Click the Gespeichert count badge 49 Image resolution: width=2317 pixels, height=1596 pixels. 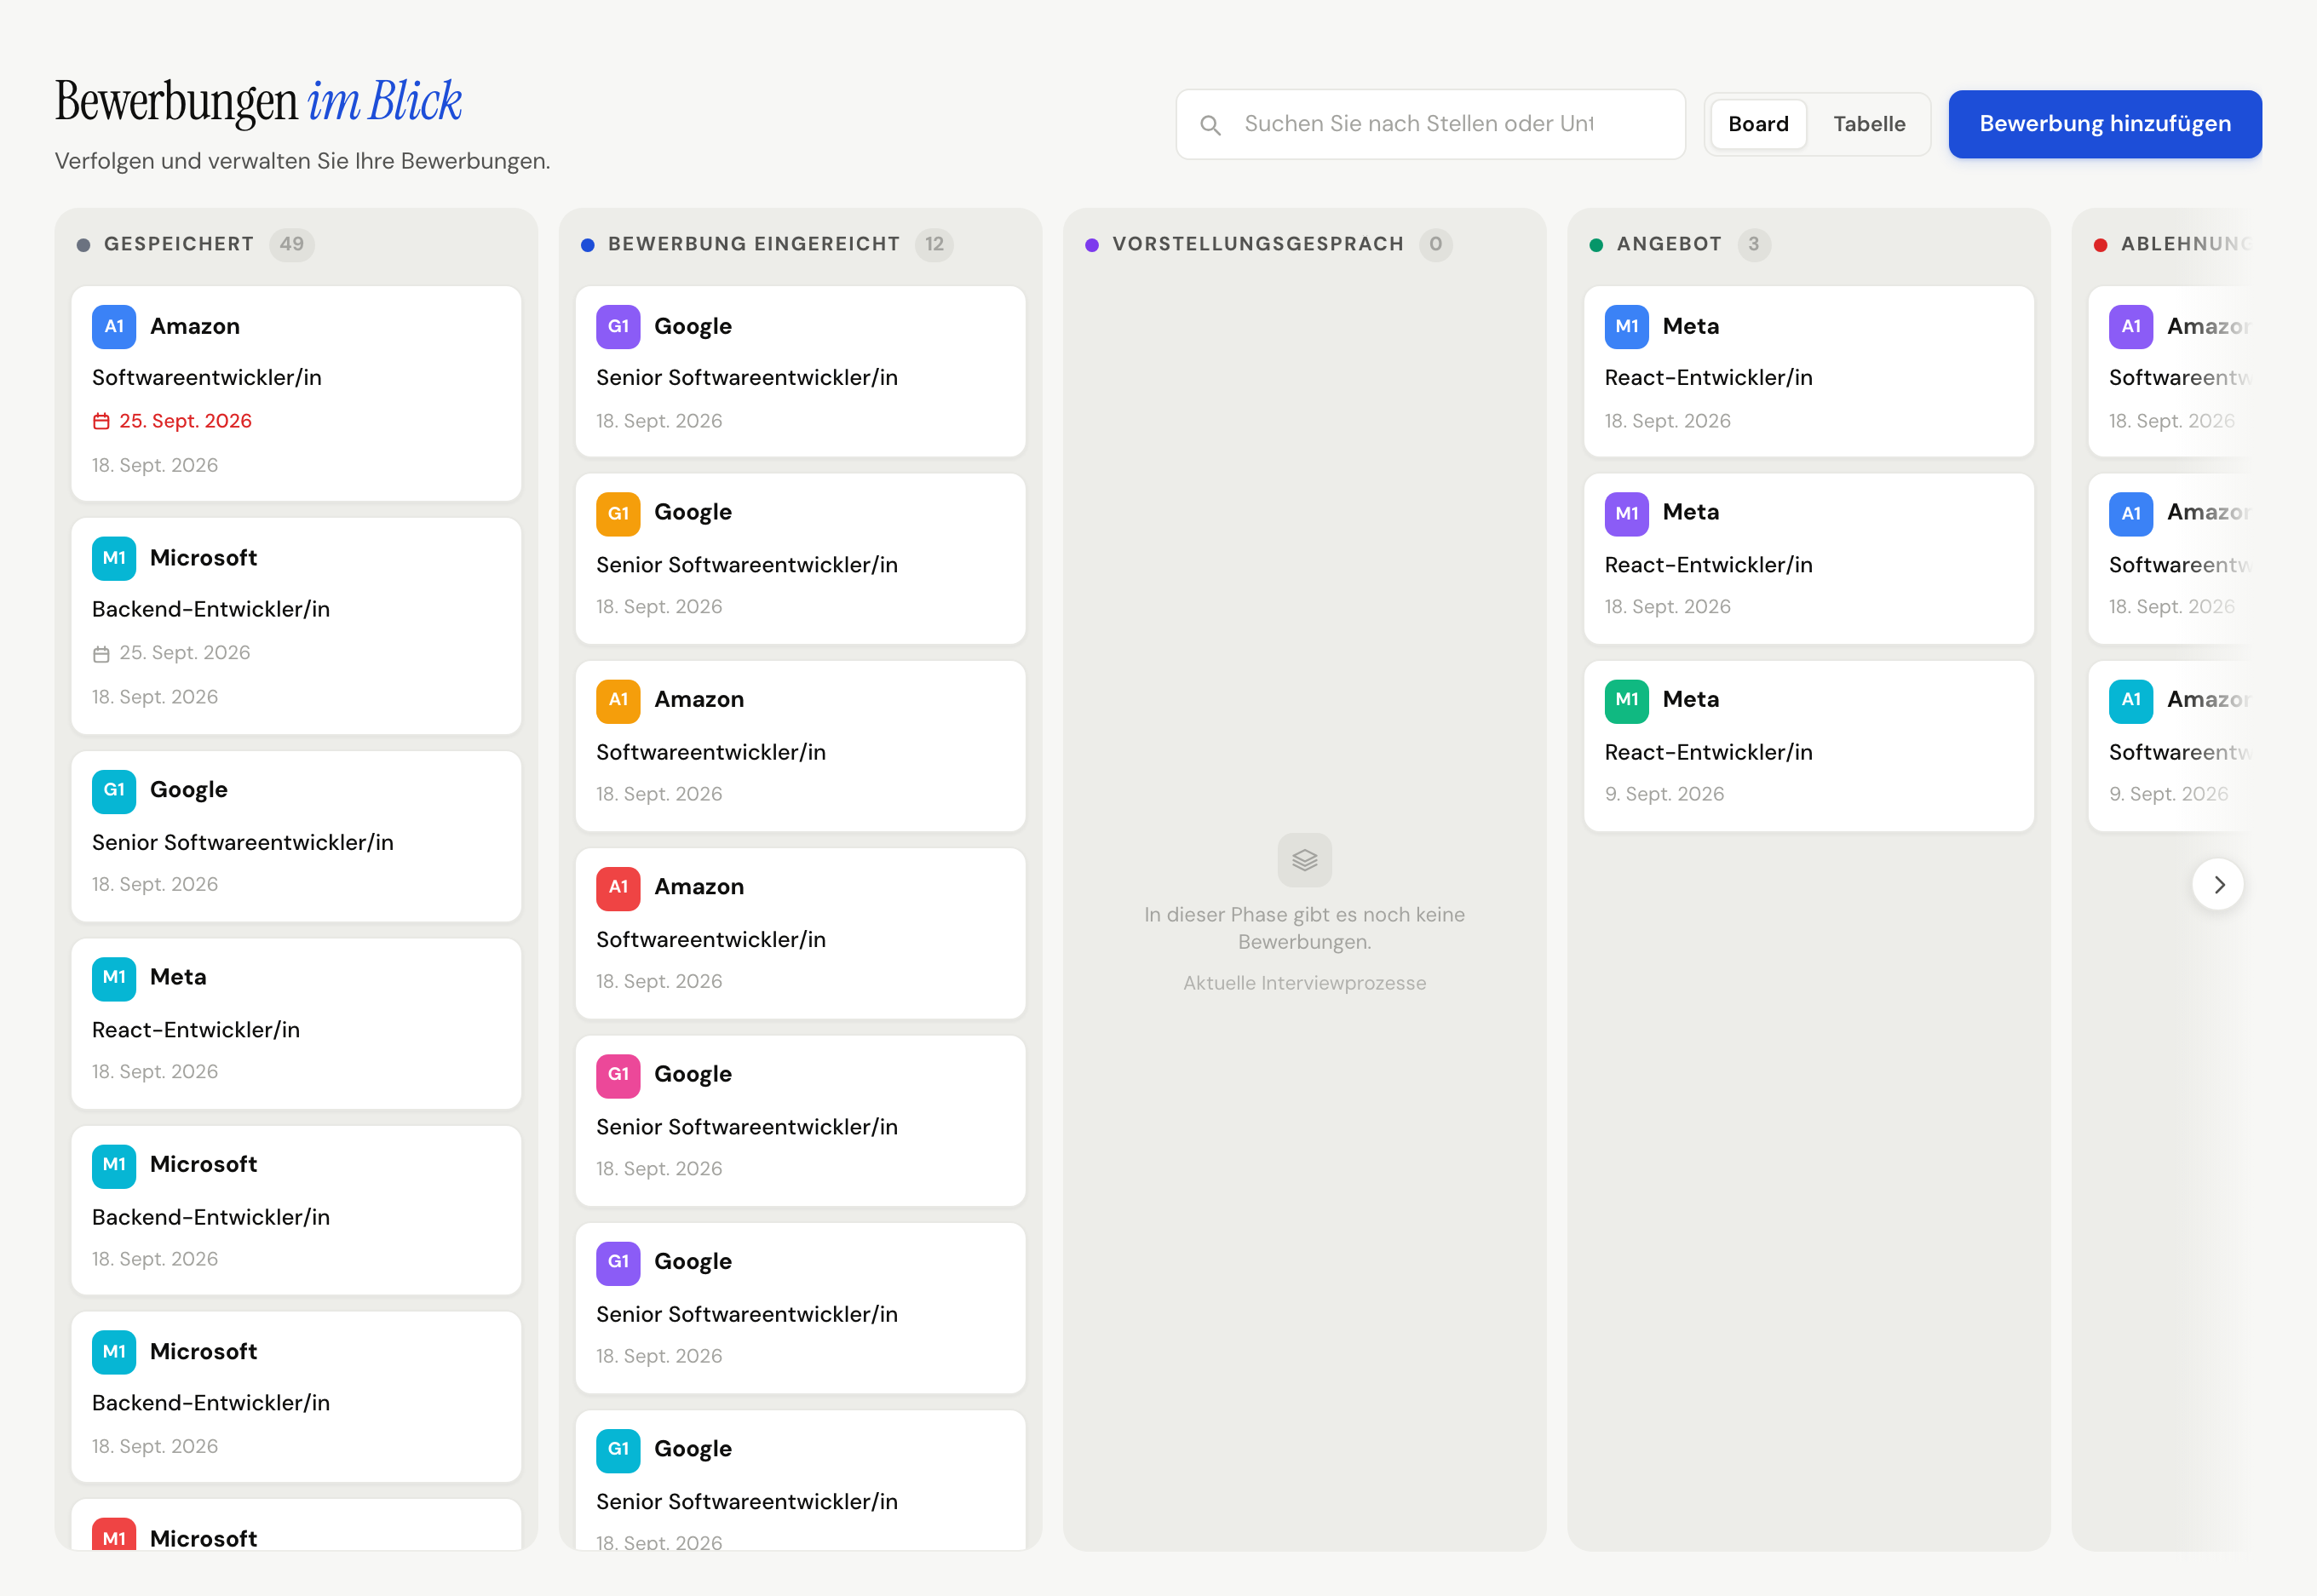[x=292, y=244]
